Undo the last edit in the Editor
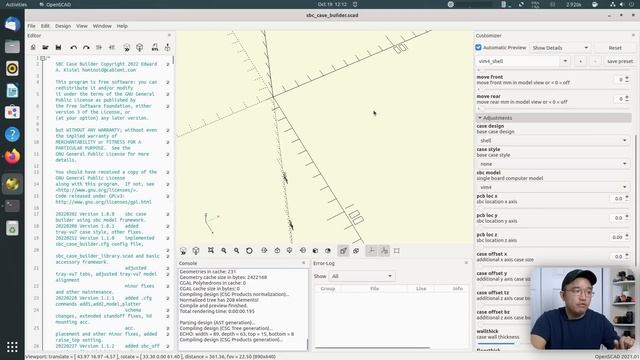 tap(73, 47)
